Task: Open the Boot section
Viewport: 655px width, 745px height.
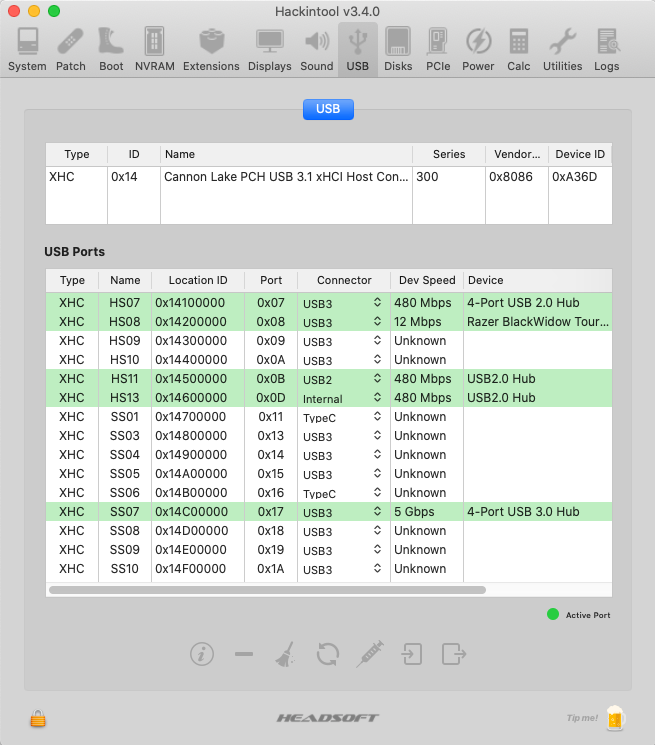Action: [x=111, y=49]
